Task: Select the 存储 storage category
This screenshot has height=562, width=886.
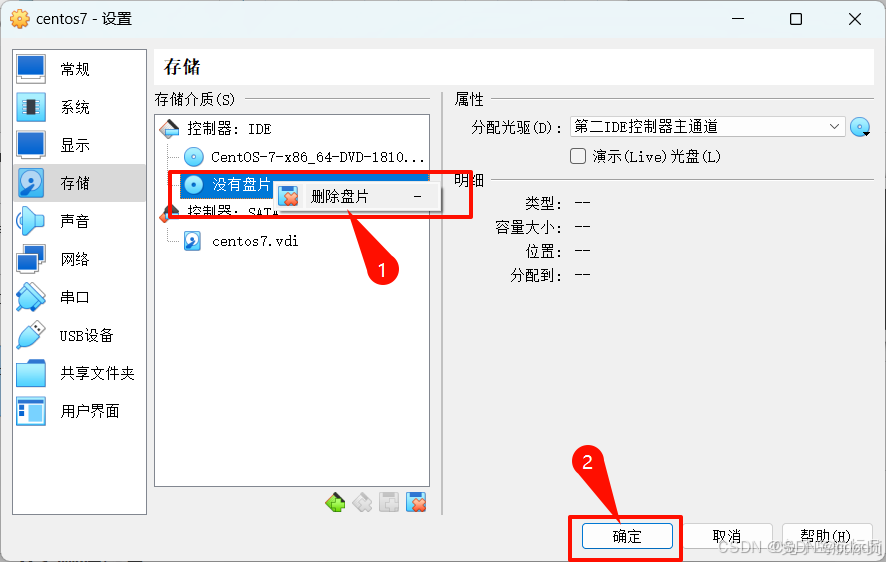Action: click(x=79, y=183)
